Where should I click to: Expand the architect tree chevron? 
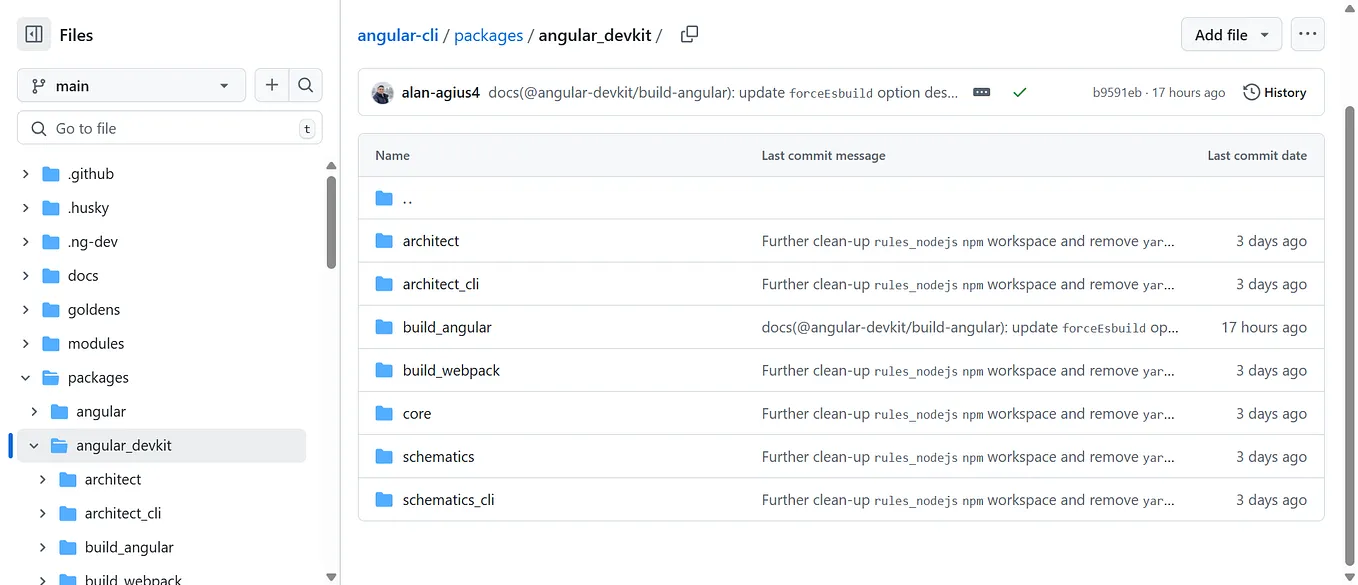pyautogui.click(x=43, y=480)
